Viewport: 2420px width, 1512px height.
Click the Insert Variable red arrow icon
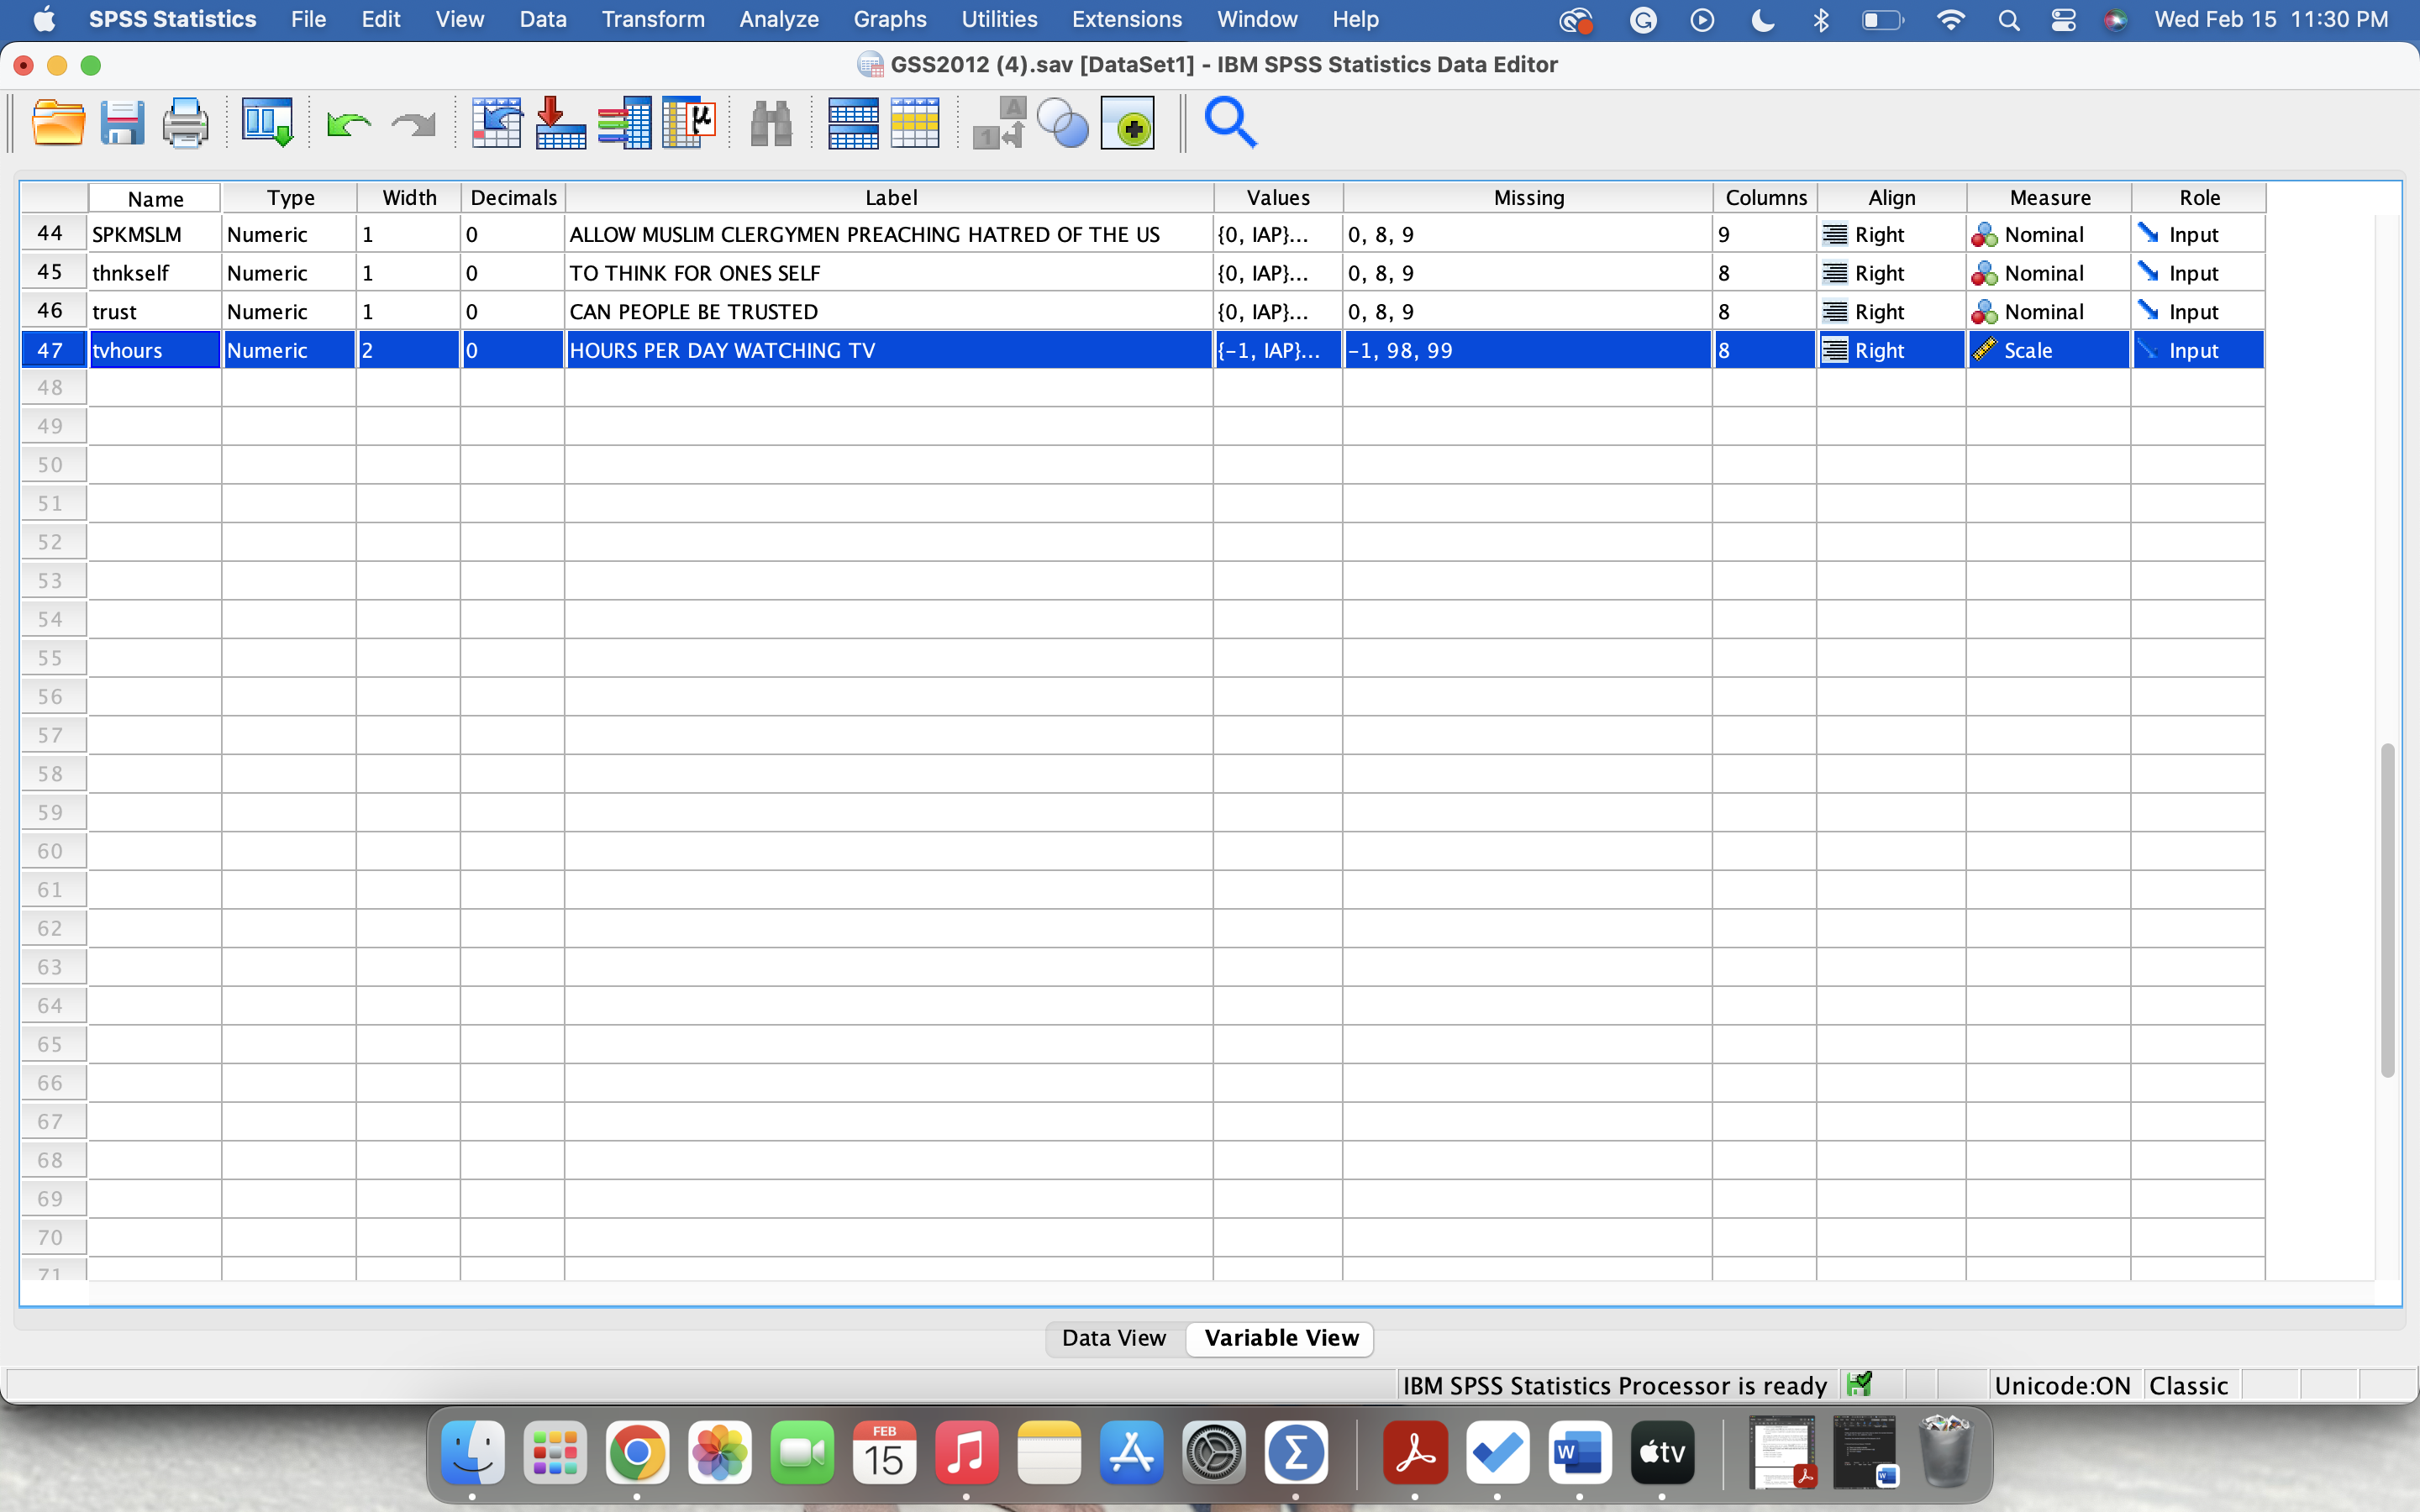tap(560, 124)
